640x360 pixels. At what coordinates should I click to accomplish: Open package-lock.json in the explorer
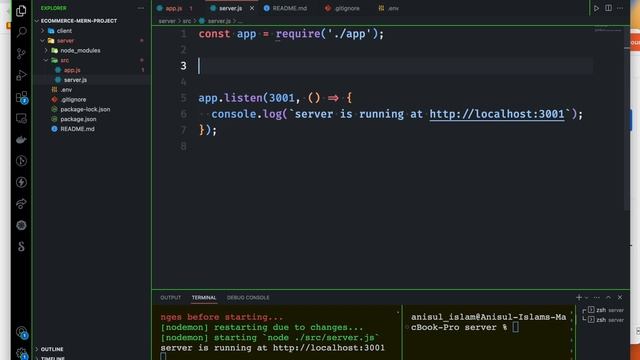85,109
